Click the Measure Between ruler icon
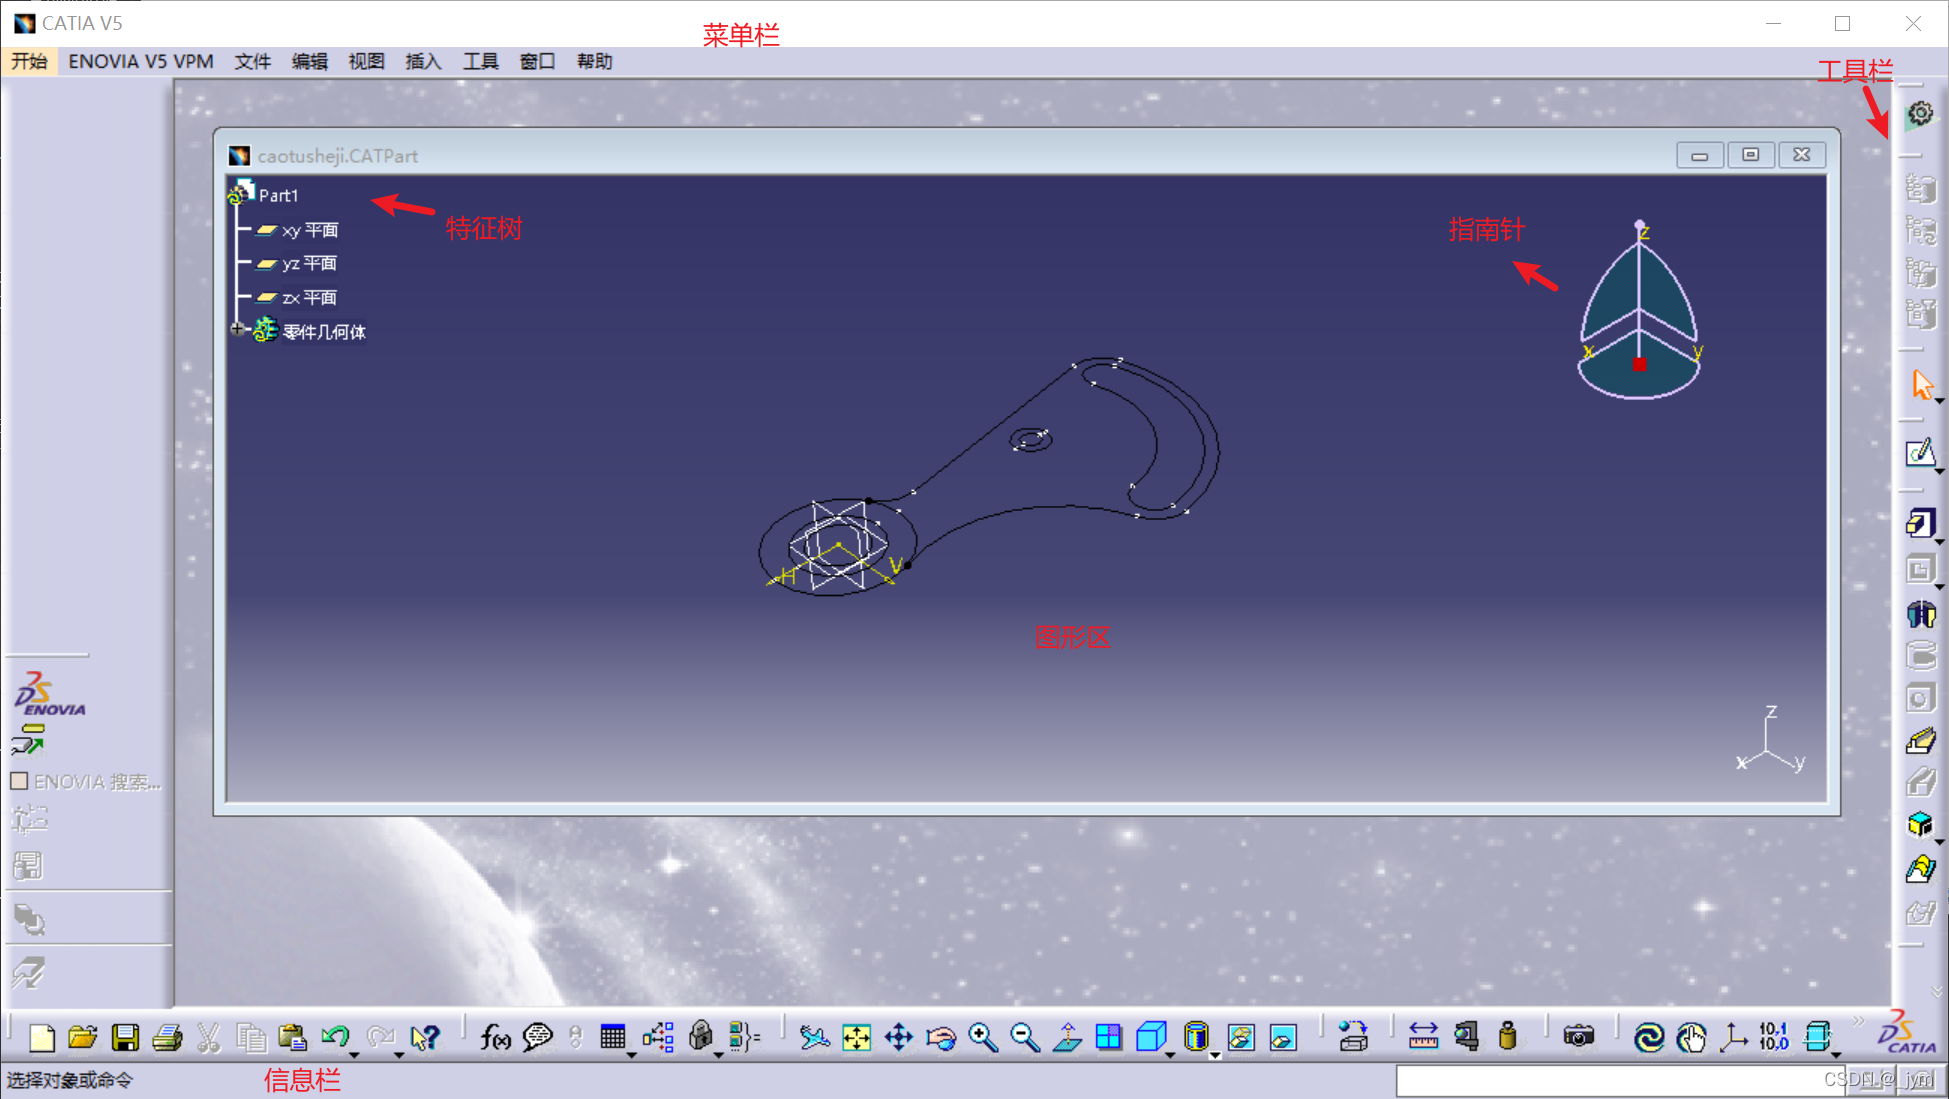 (1422, 1037)
